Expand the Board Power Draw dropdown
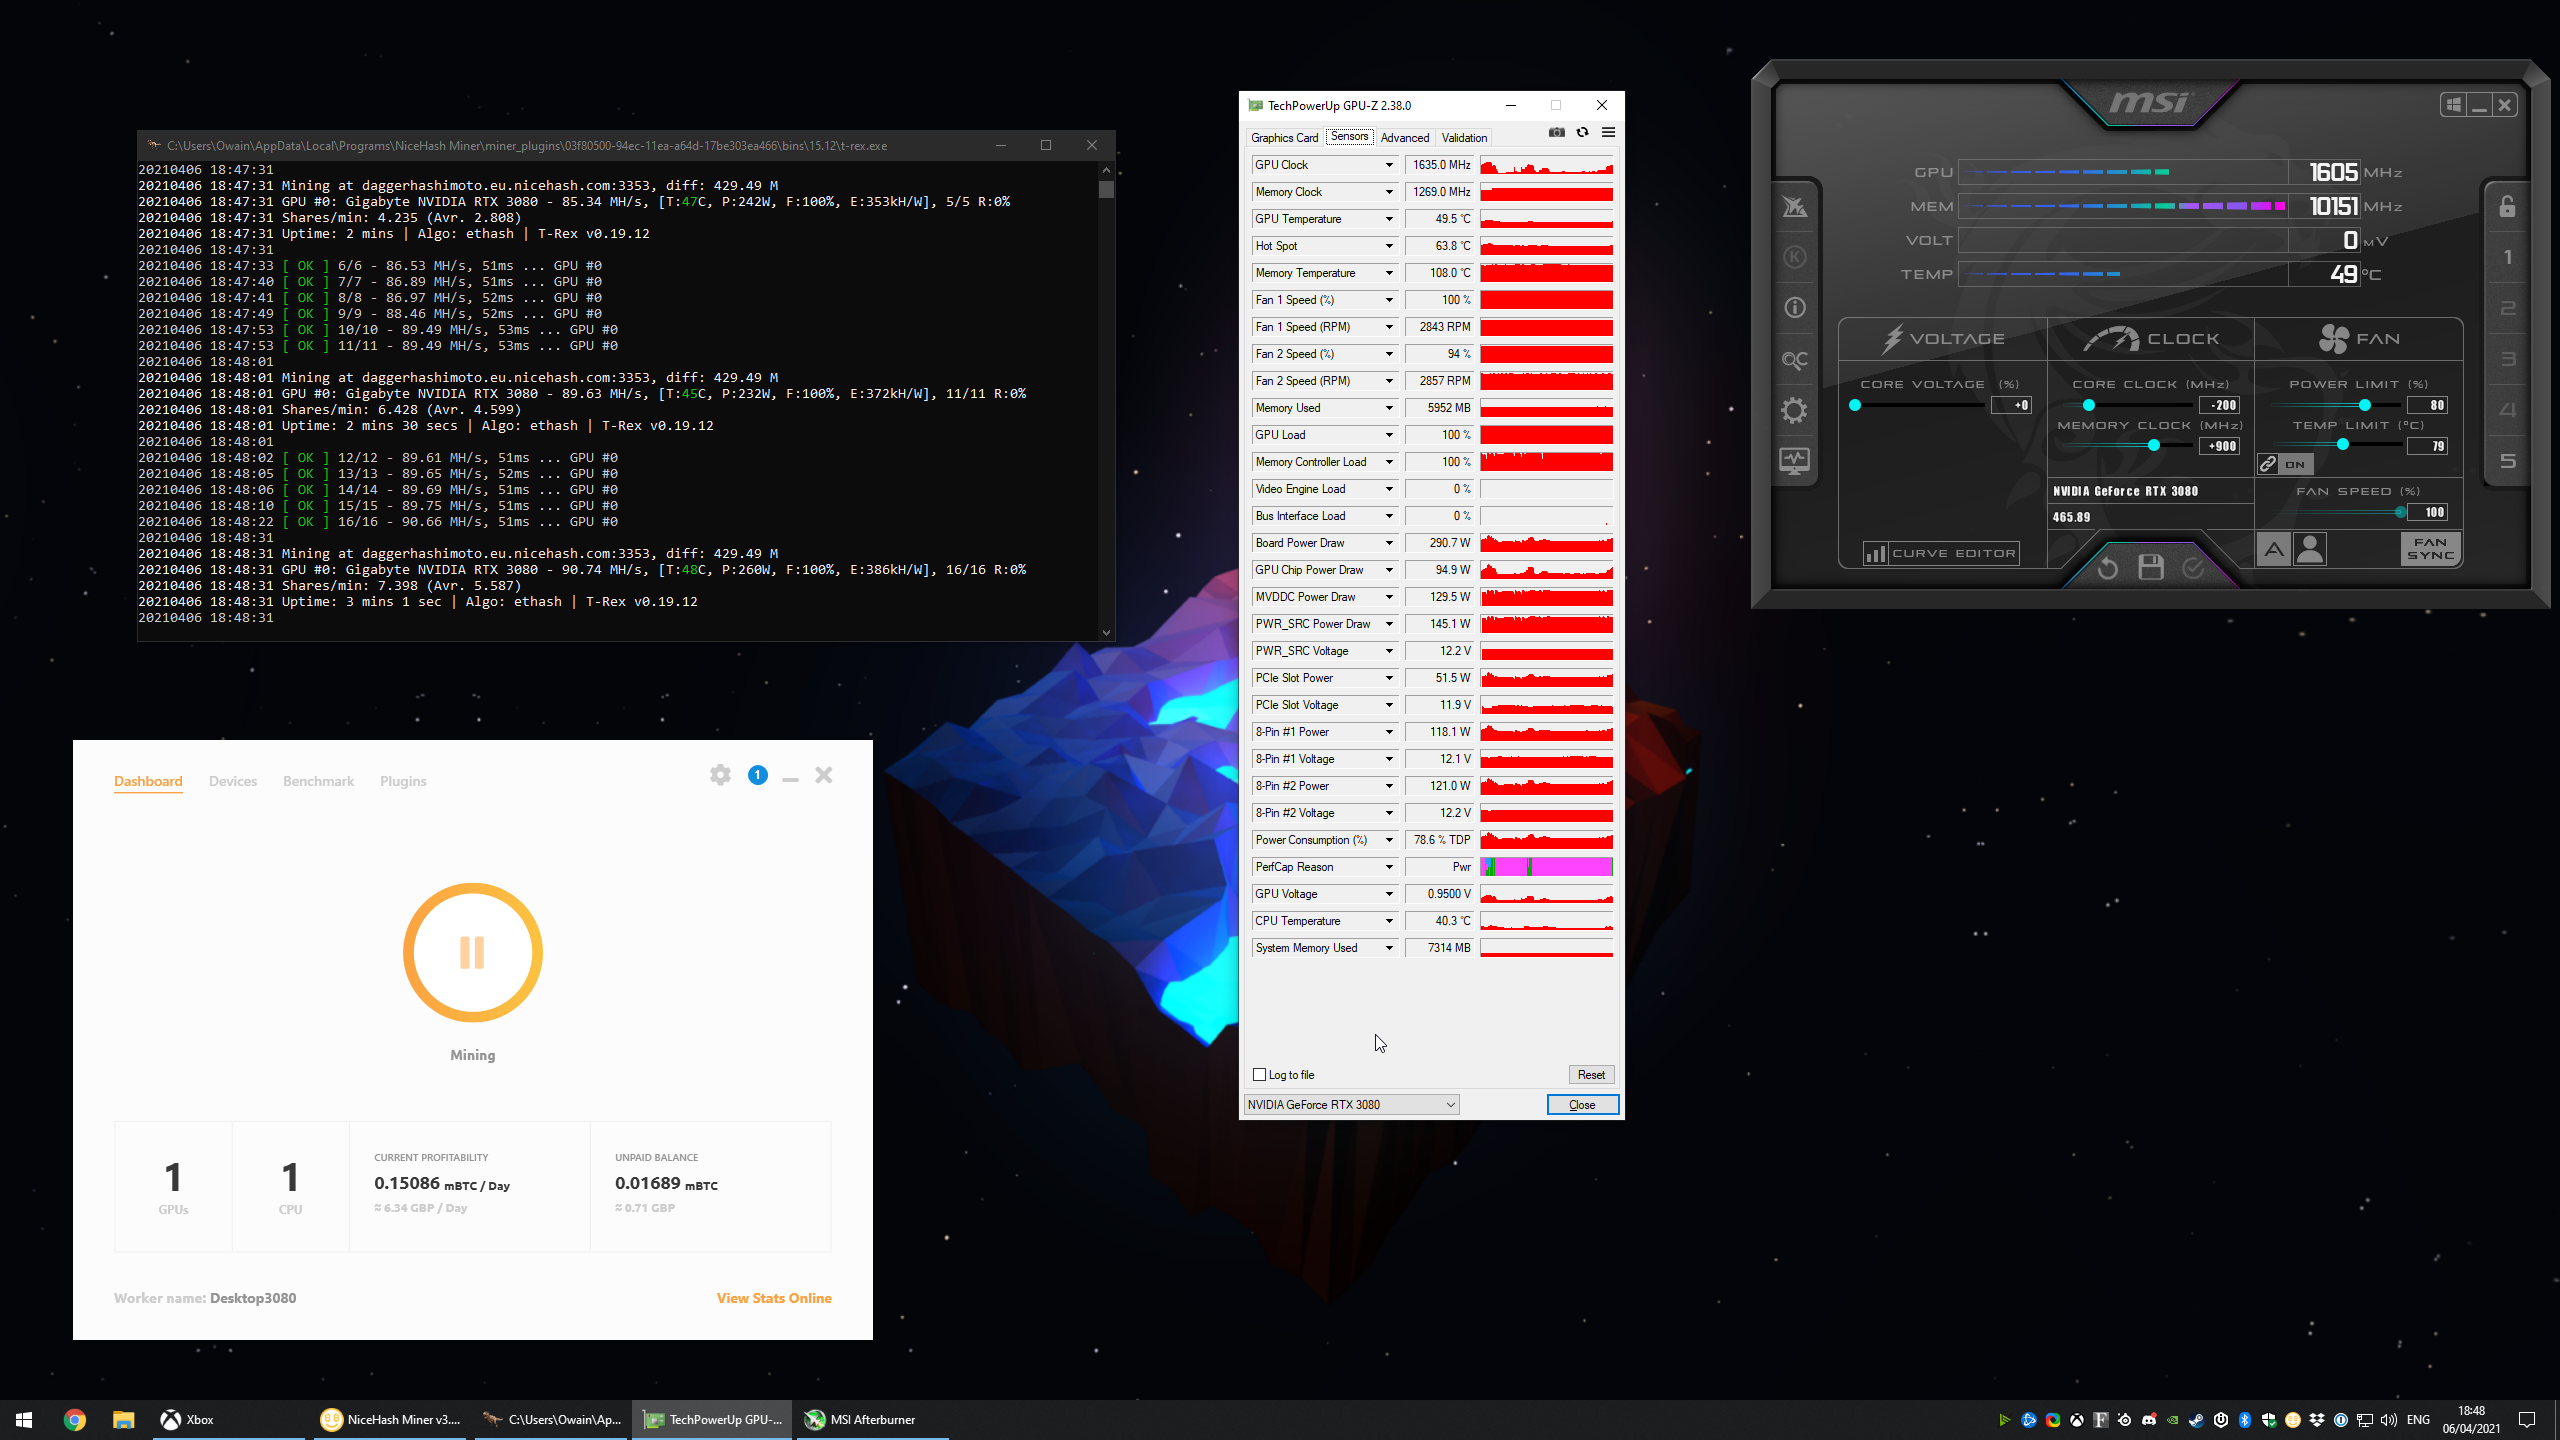This screenshot has height=1440, width=2560. tap(1389, 543)
